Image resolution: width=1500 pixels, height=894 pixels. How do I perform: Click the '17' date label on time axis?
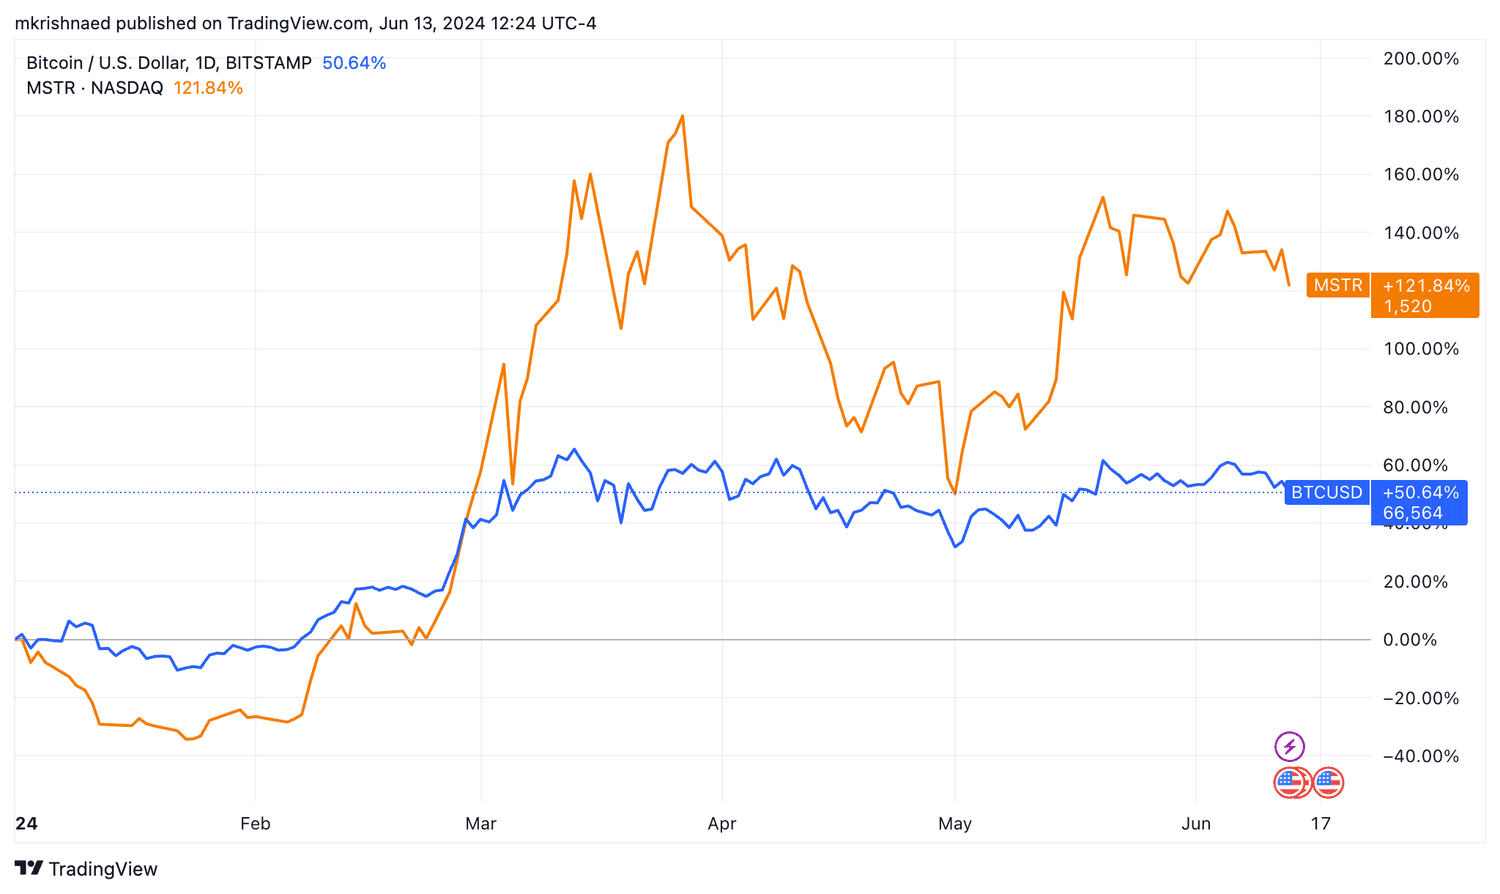tap(1321, 824)
